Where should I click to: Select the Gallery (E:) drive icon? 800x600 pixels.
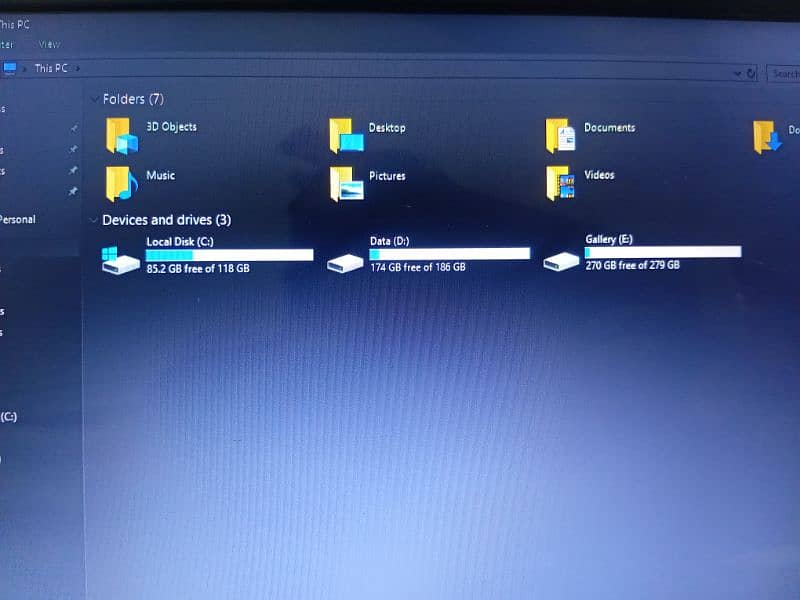(x=561, y=258)
